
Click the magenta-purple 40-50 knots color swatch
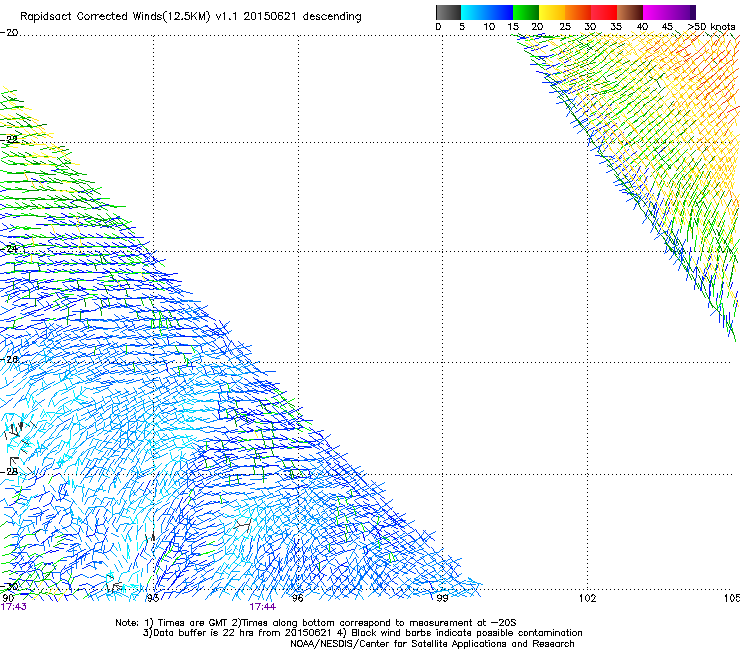point(669,12)
